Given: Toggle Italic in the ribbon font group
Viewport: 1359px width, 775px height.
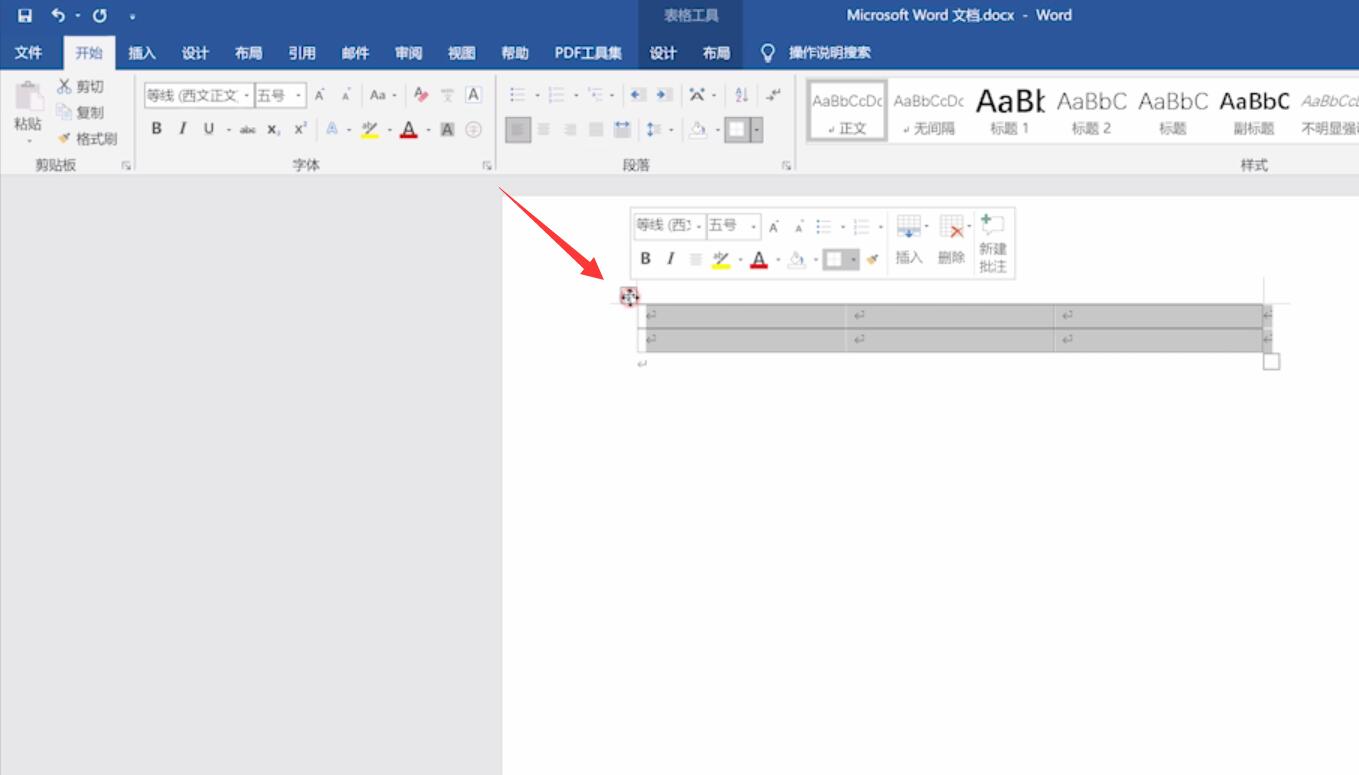Looking at the screenshot, I should [183, 129].
